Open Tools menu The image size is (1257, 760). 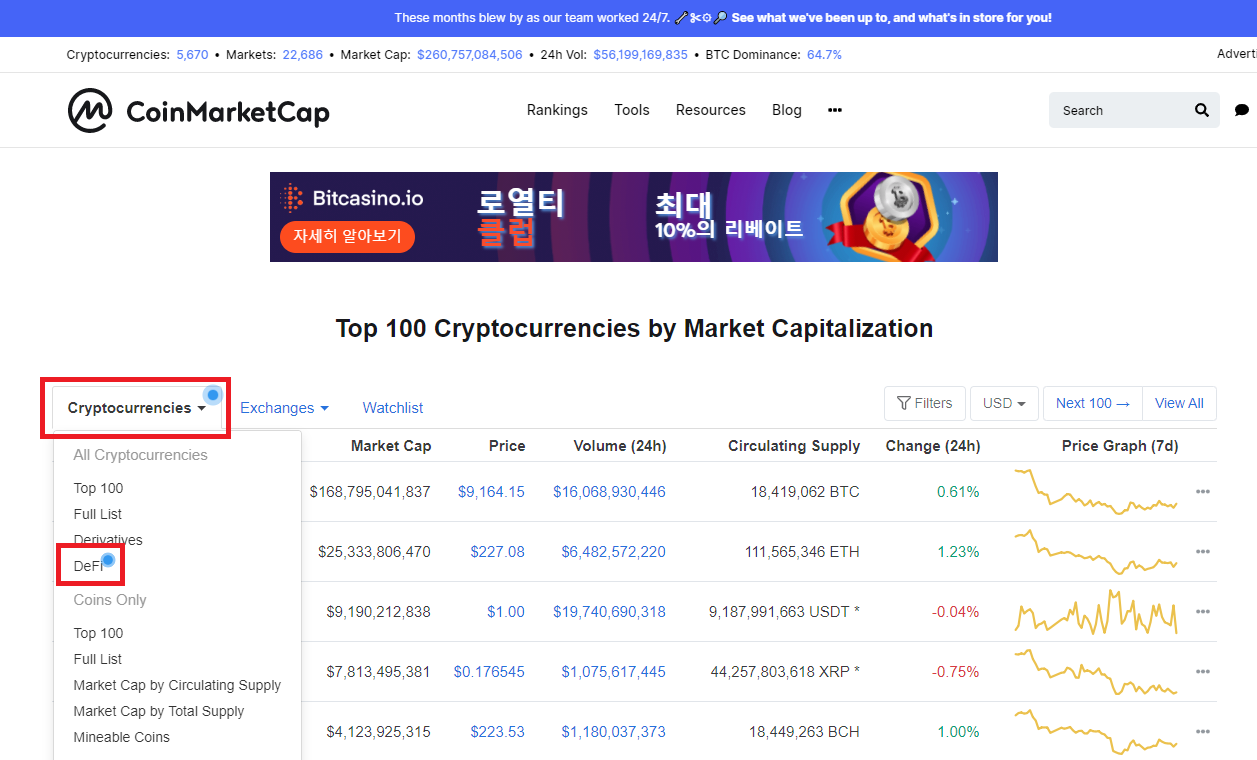[x=632, y=110]
